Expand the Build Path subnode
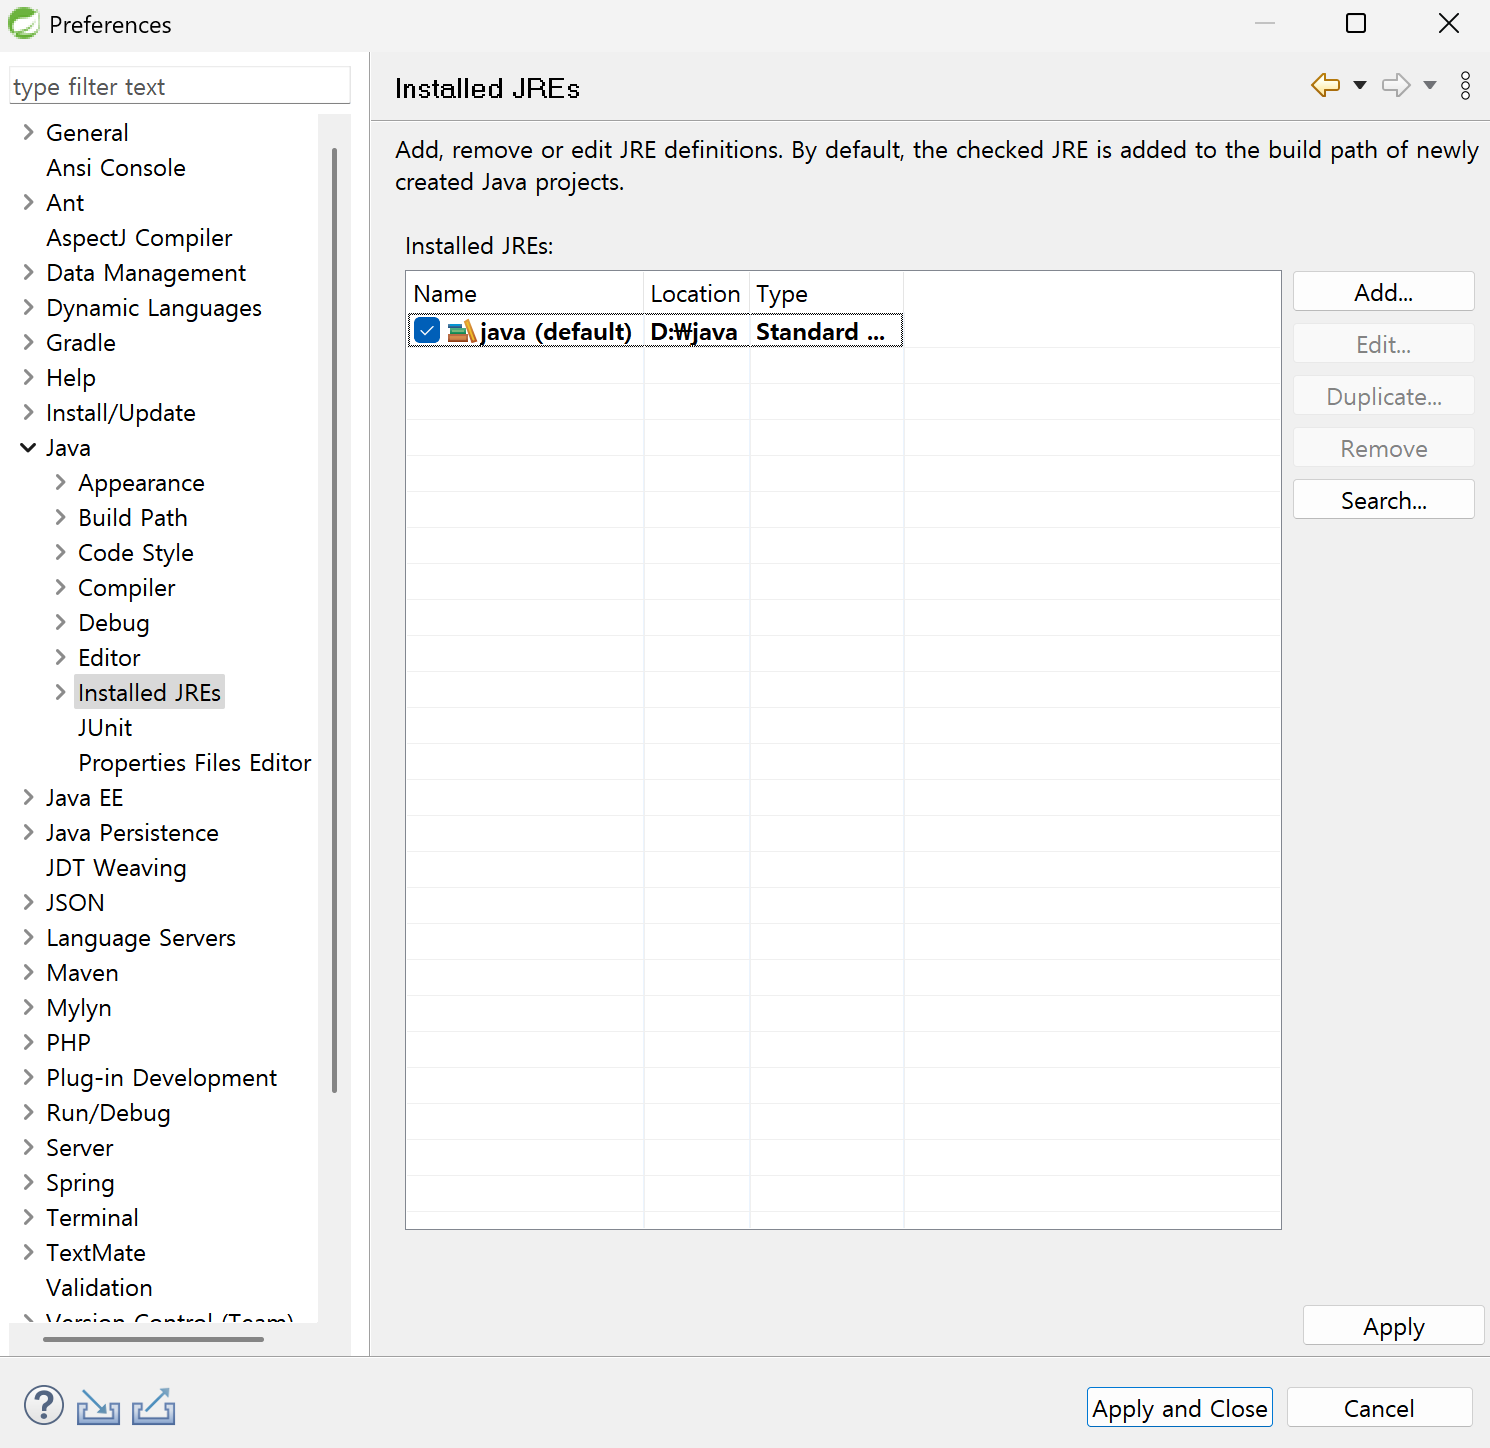This screenshot has width=1490, height=1448. [60, 517]
